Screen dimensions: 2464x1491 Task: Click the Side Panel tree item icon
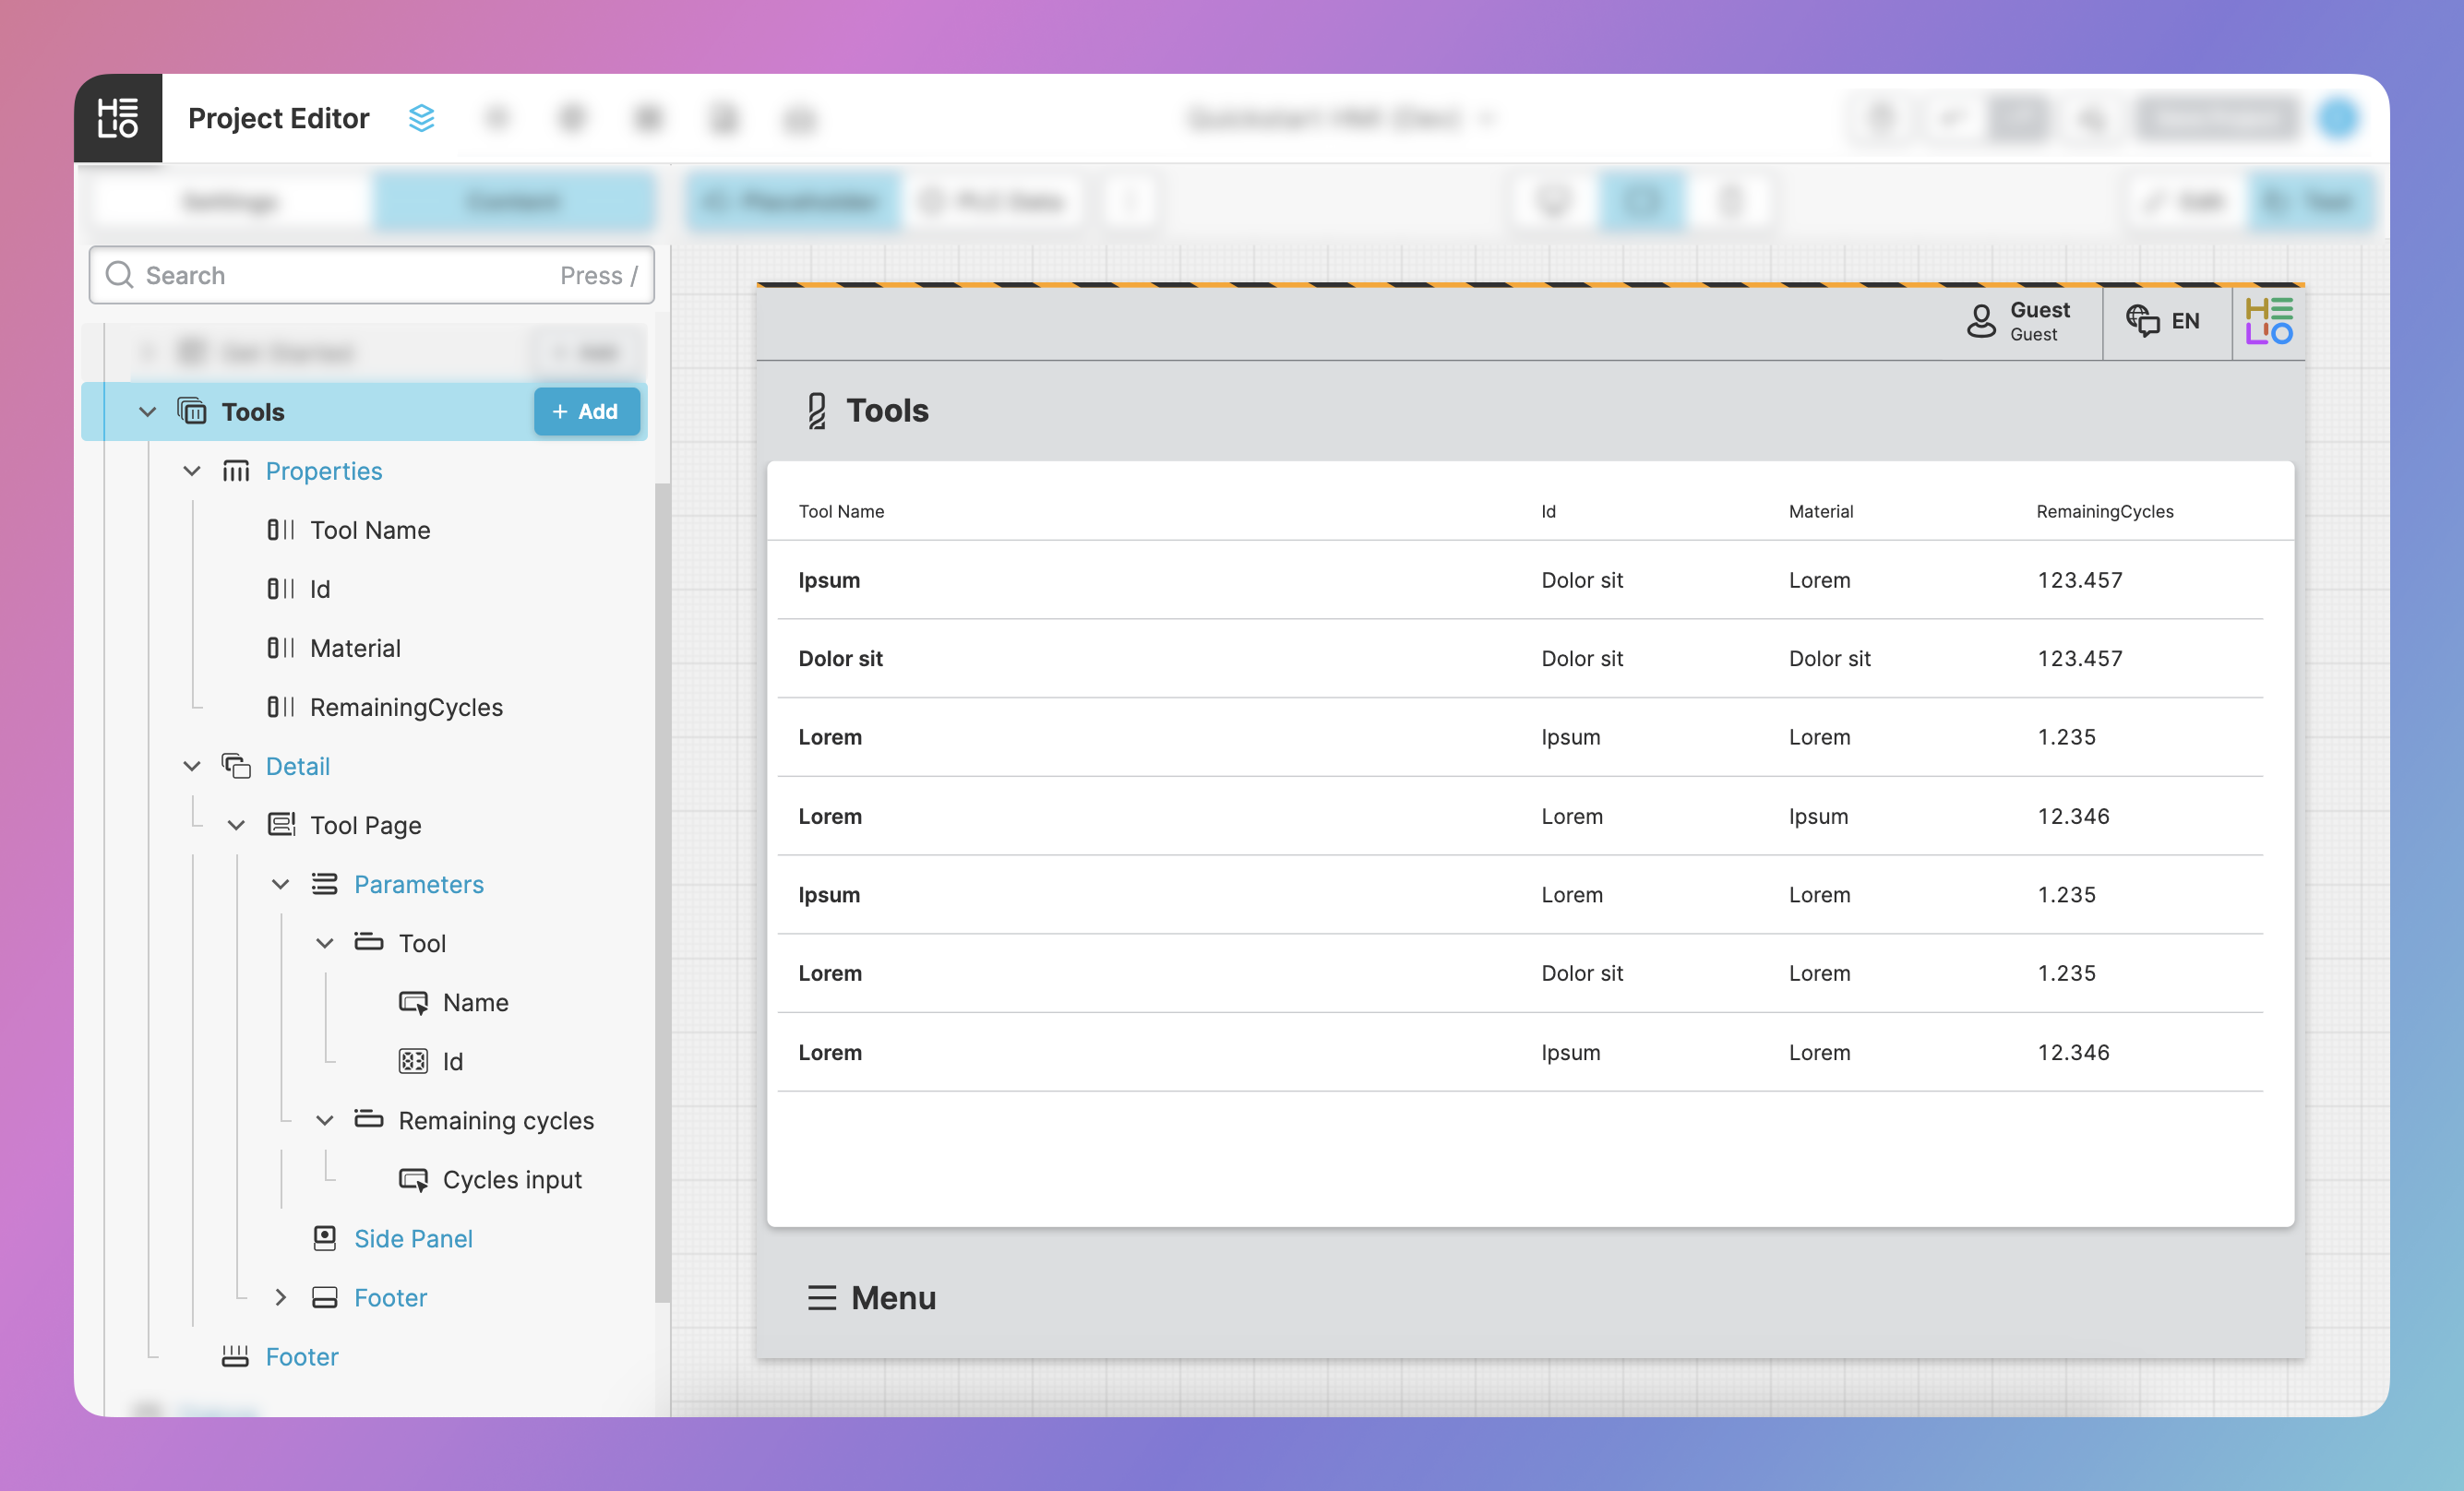pos(324,1238)
